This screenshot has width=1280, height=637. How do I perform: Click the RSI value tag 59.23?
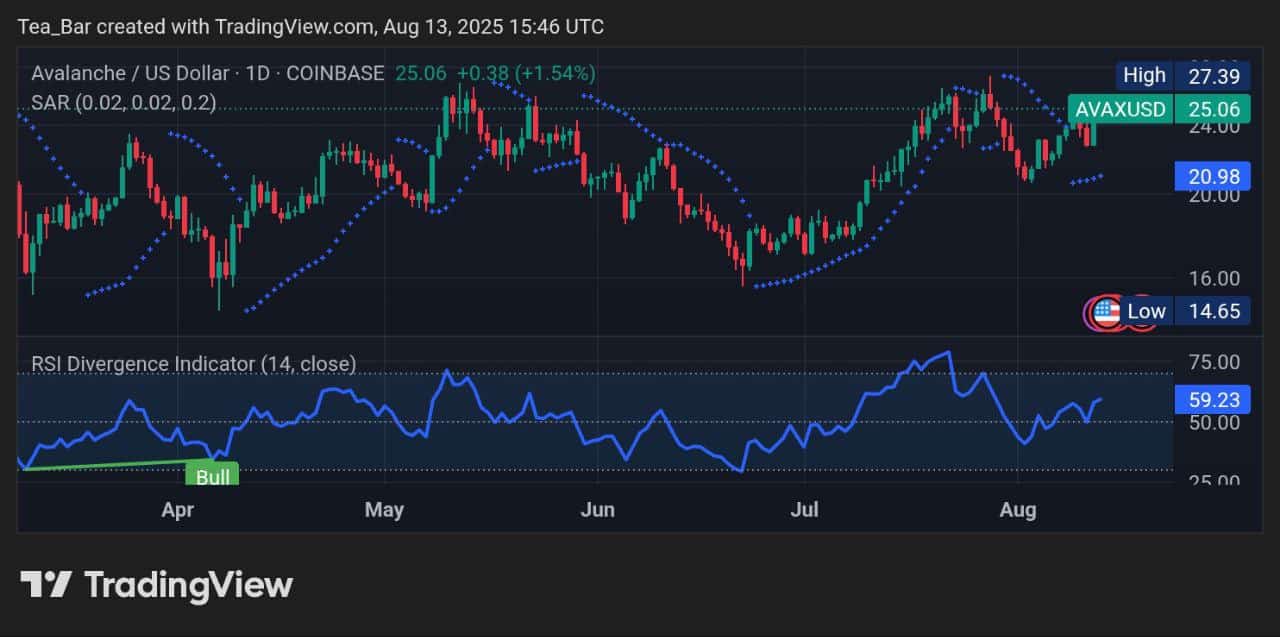[x=1214, y=400]
